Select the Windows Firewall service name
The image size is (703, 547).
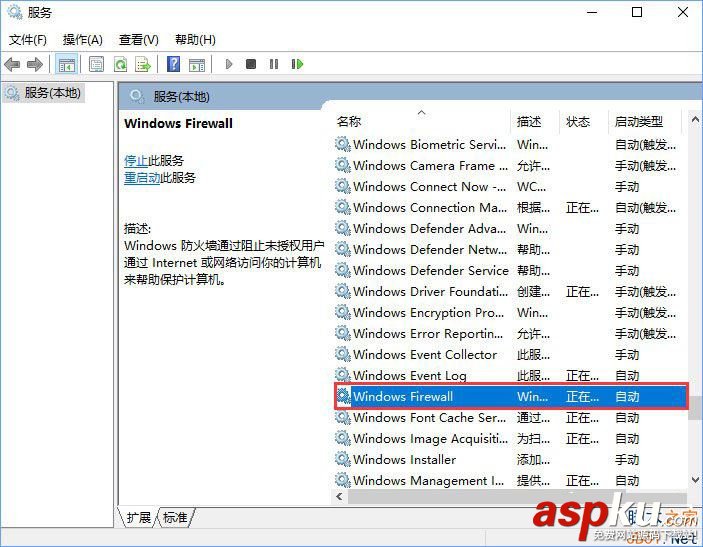click(x=403, y=396)
